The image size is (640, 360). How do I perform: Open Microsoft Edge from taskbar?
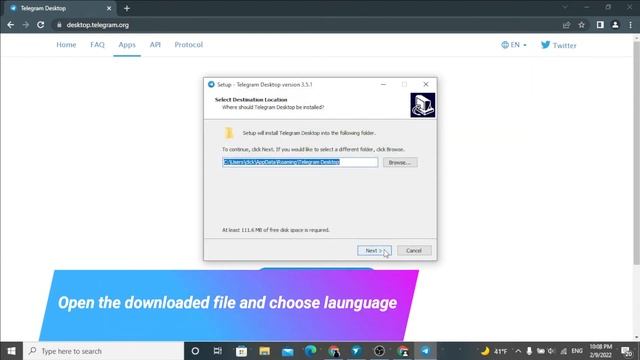311,351
